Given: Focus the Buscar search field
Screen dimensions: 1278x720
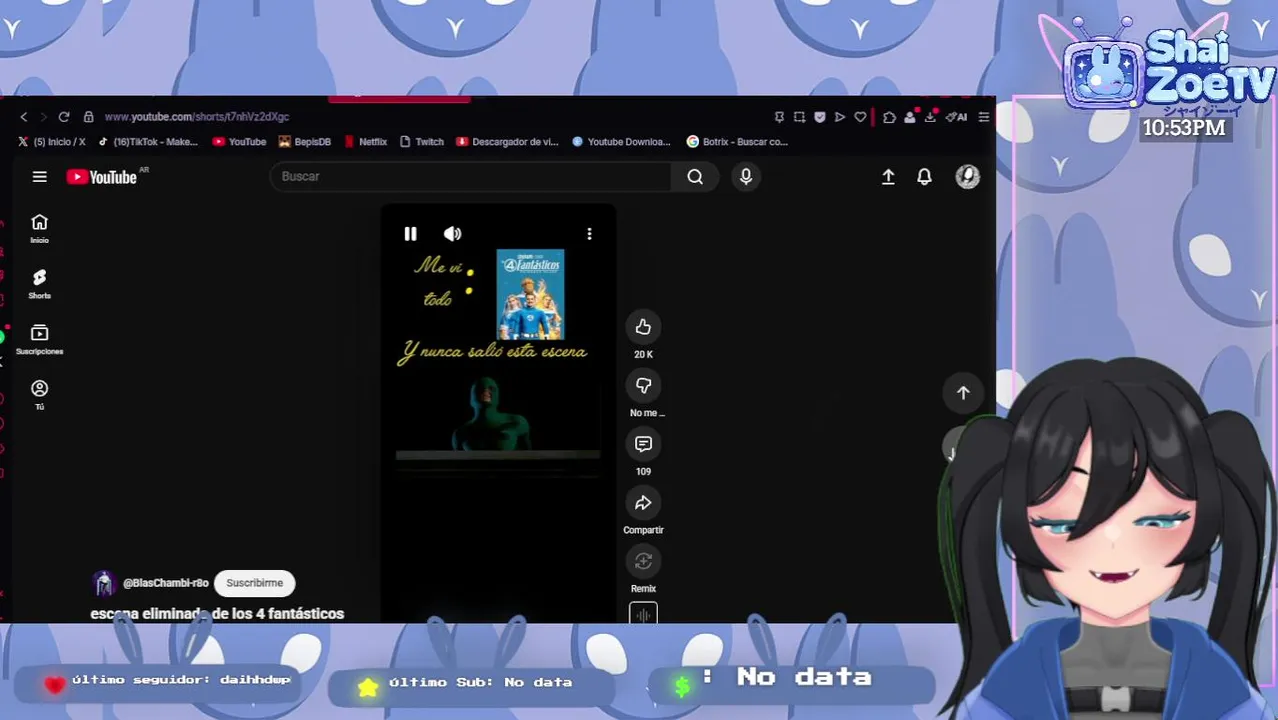Looking at the screenshot, I should [470, 176].
